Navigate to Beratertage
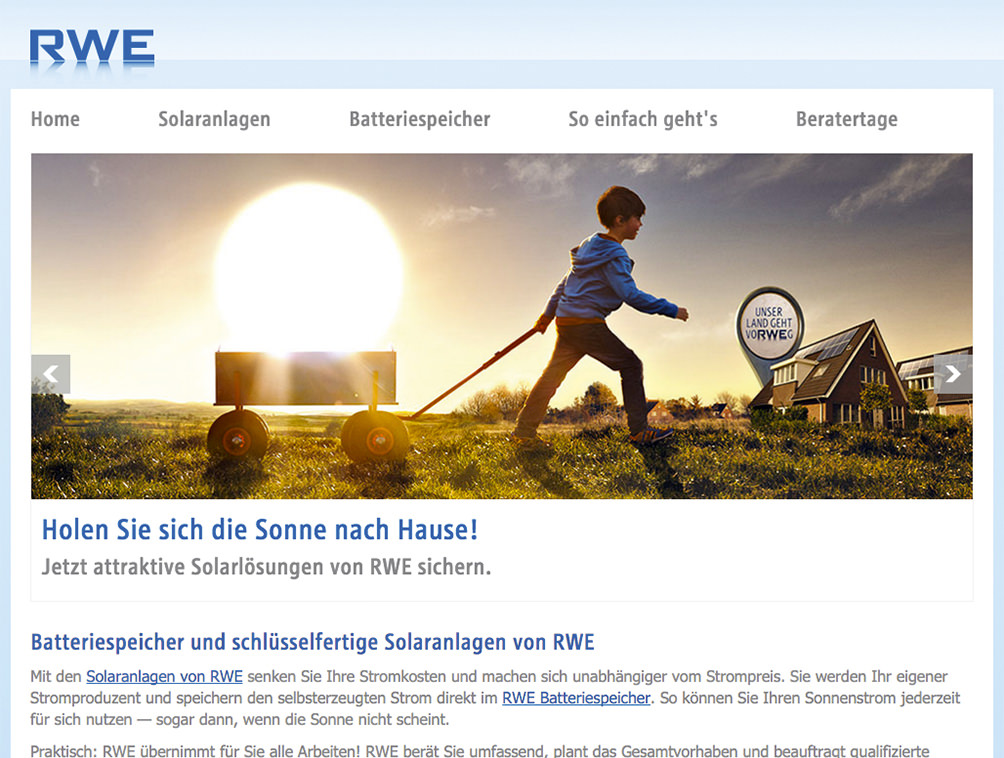 (846, 119)
